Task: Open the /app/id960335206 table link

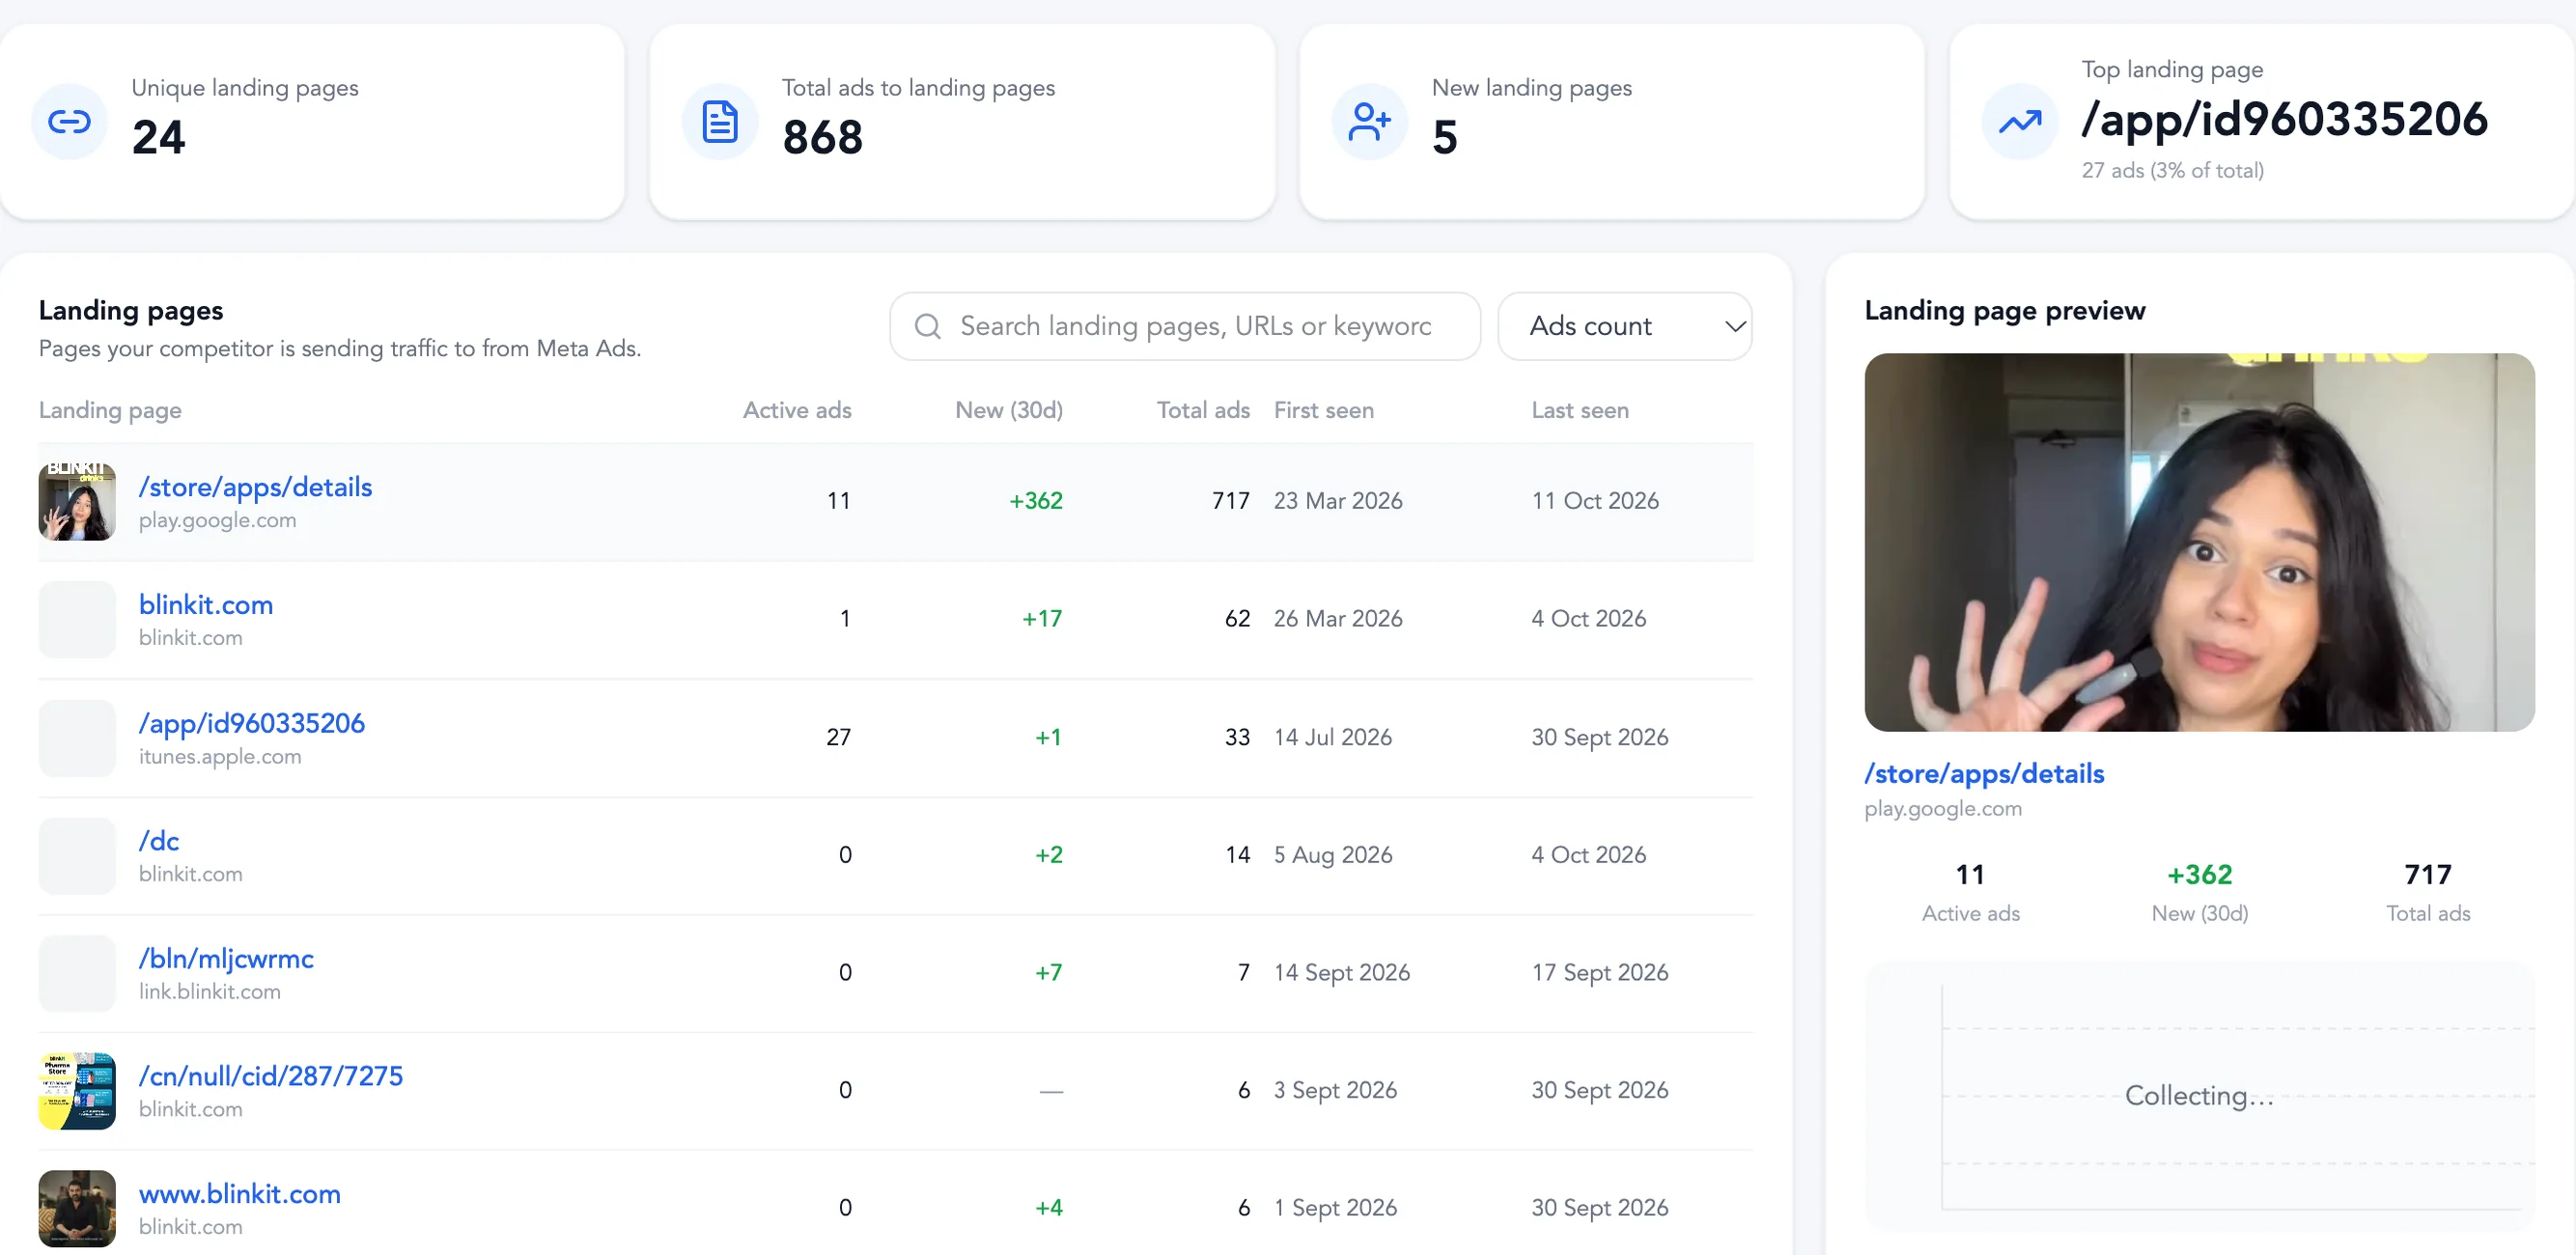Action: click(252, 723)
